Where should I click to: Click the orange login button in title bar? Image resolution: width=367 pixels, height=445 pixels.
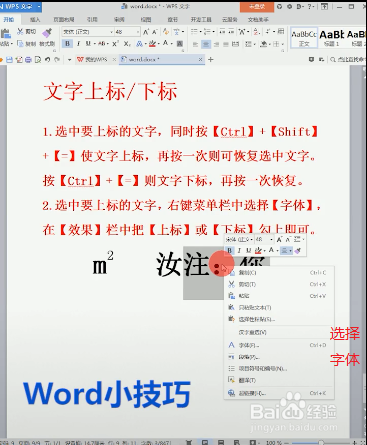click(257, 6)
